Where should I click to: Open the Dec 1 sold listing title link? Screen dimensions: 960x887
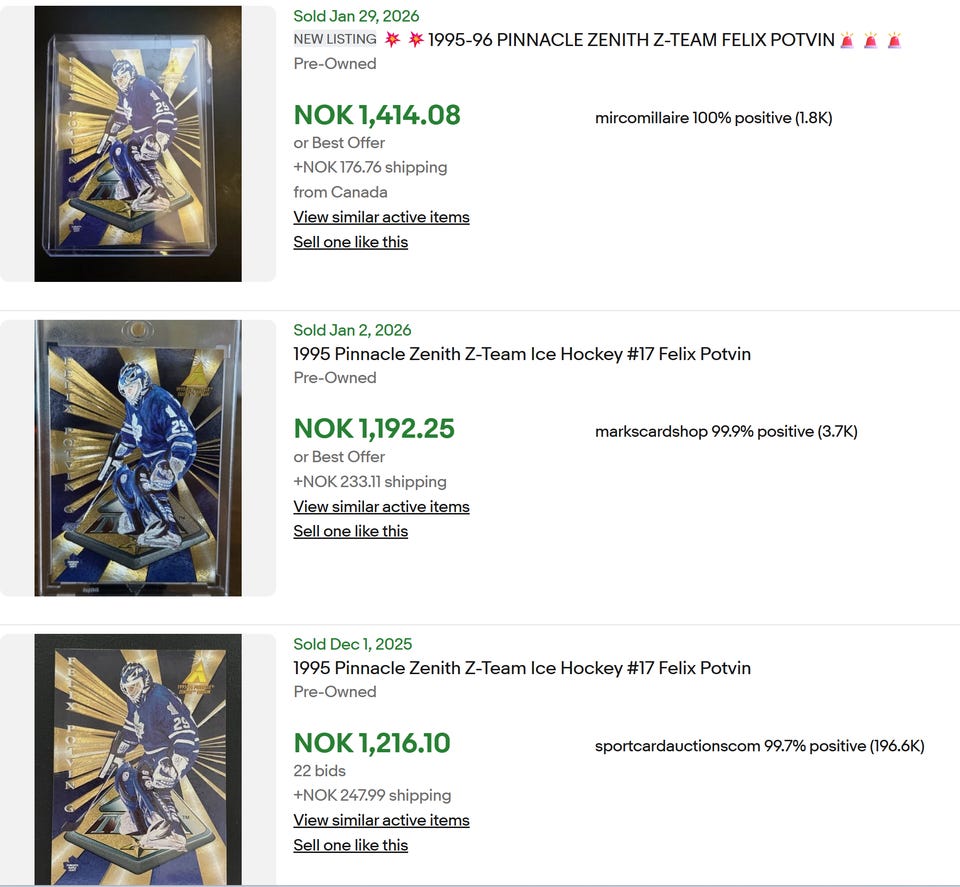tap(522, 668)
